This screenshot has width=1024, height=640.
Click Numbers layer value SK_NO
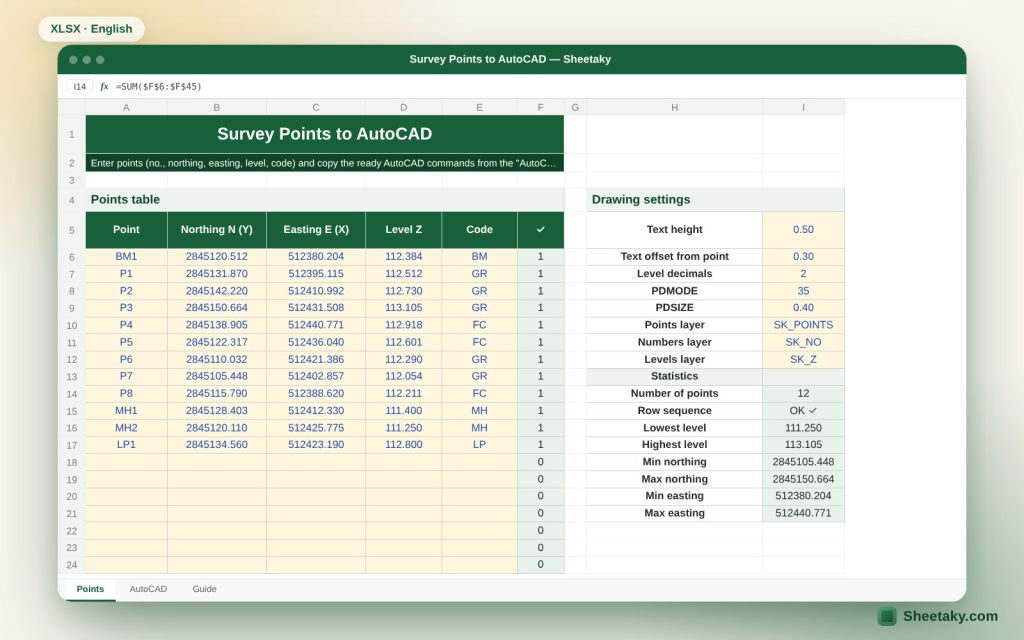coord(803,342)
